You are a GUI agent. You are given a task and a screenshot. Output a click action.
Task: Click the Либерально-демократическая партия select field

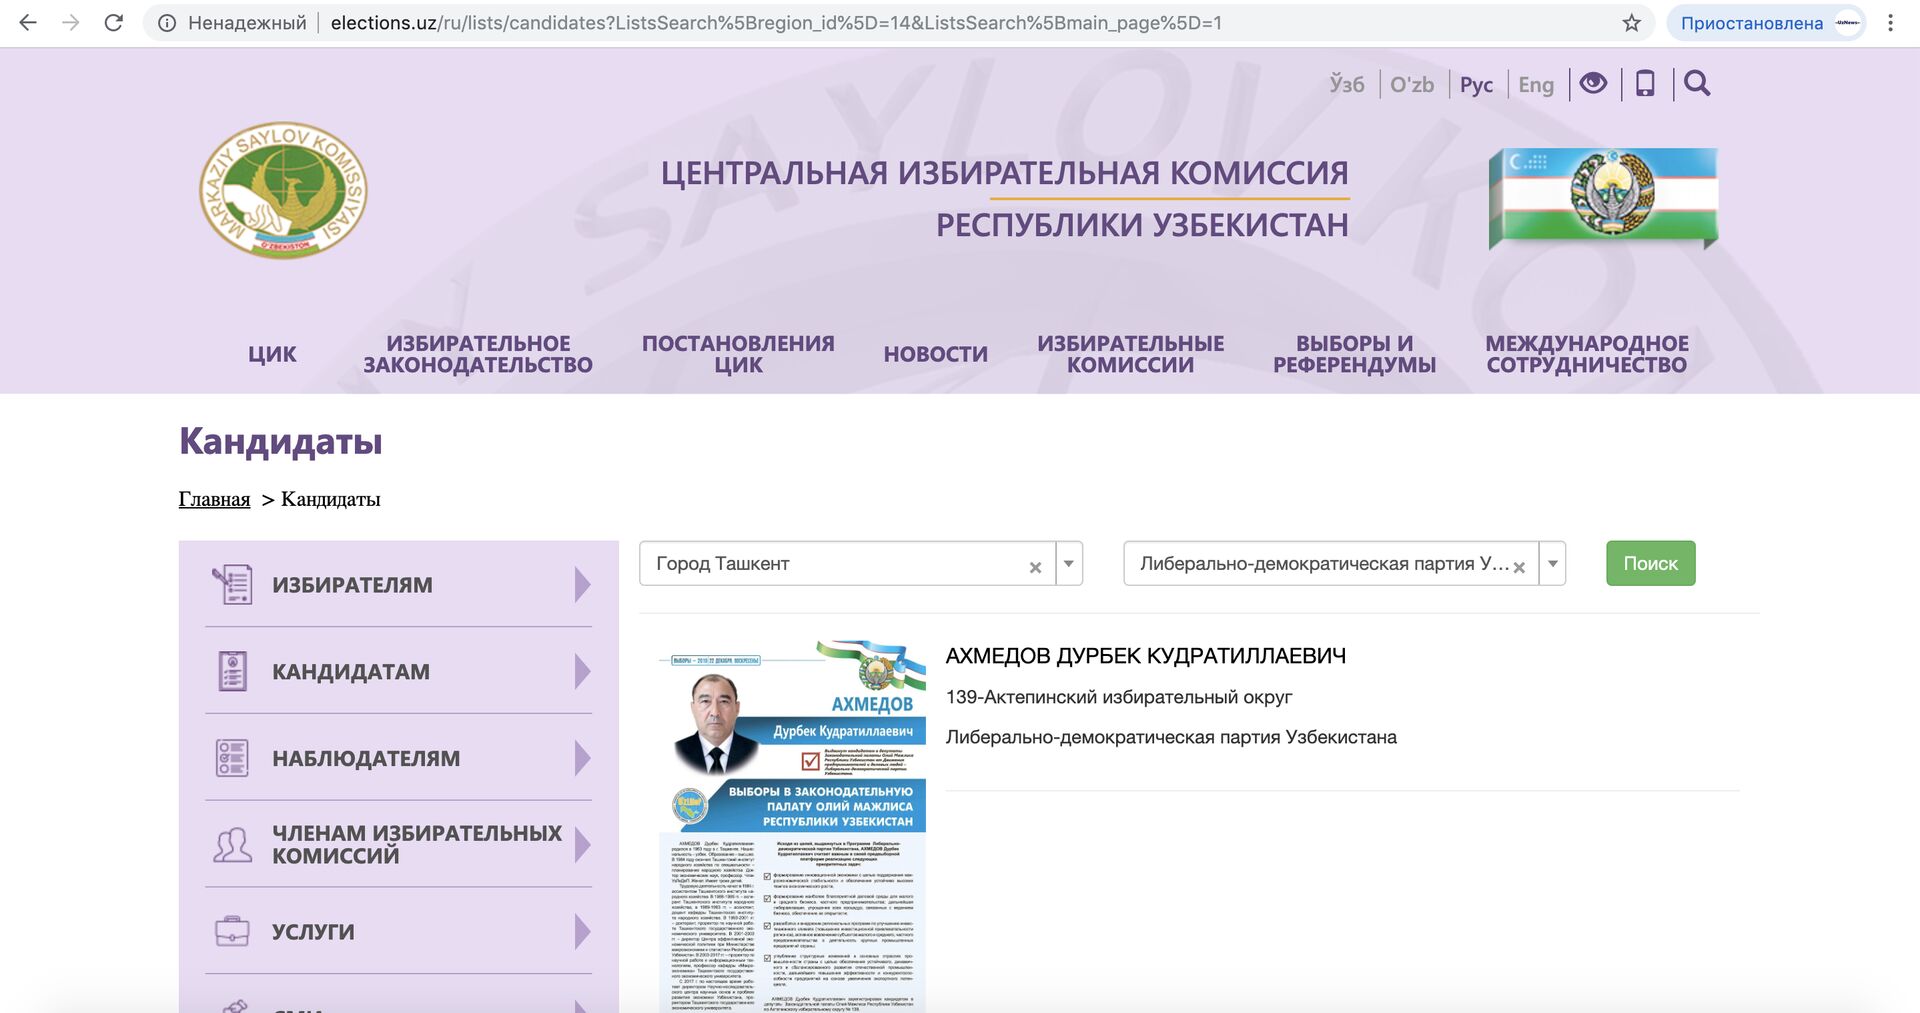(x=1344, y=564)
